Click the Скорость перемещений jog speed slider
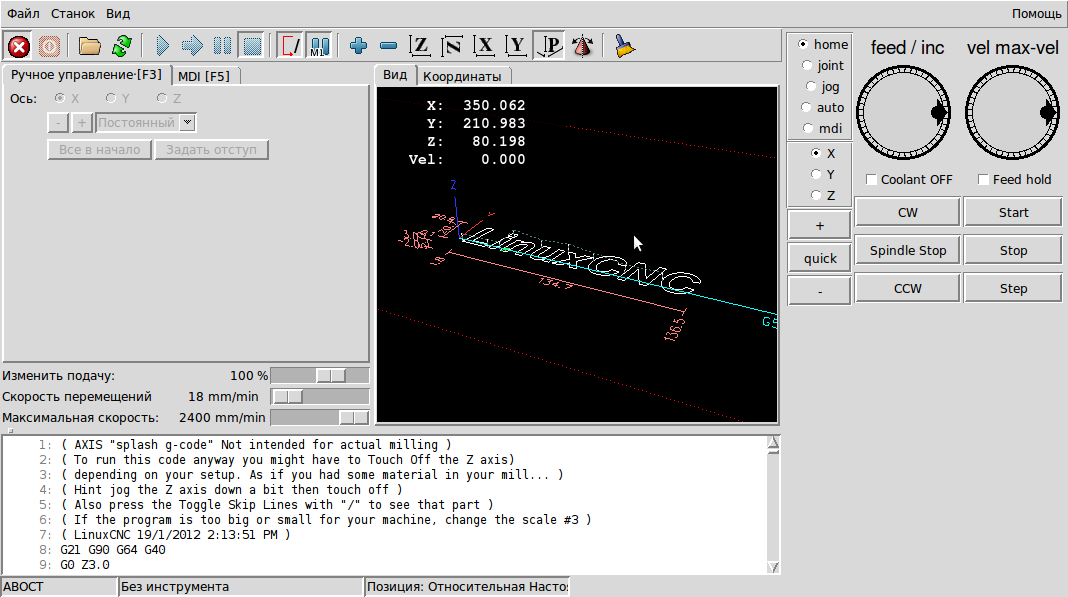The image size is (1068, 597). coord(320,397)
